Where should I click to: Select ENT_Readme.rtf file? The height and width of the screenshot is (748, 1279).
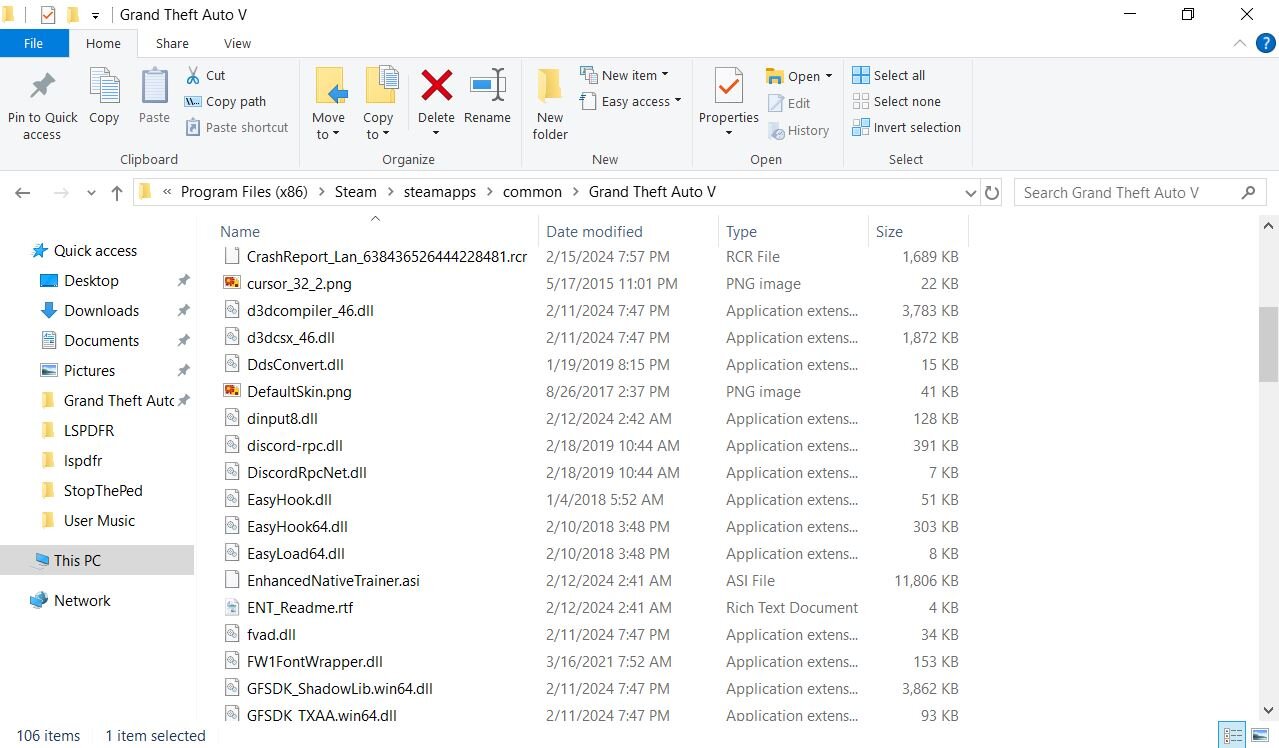(x=299, y=607)
